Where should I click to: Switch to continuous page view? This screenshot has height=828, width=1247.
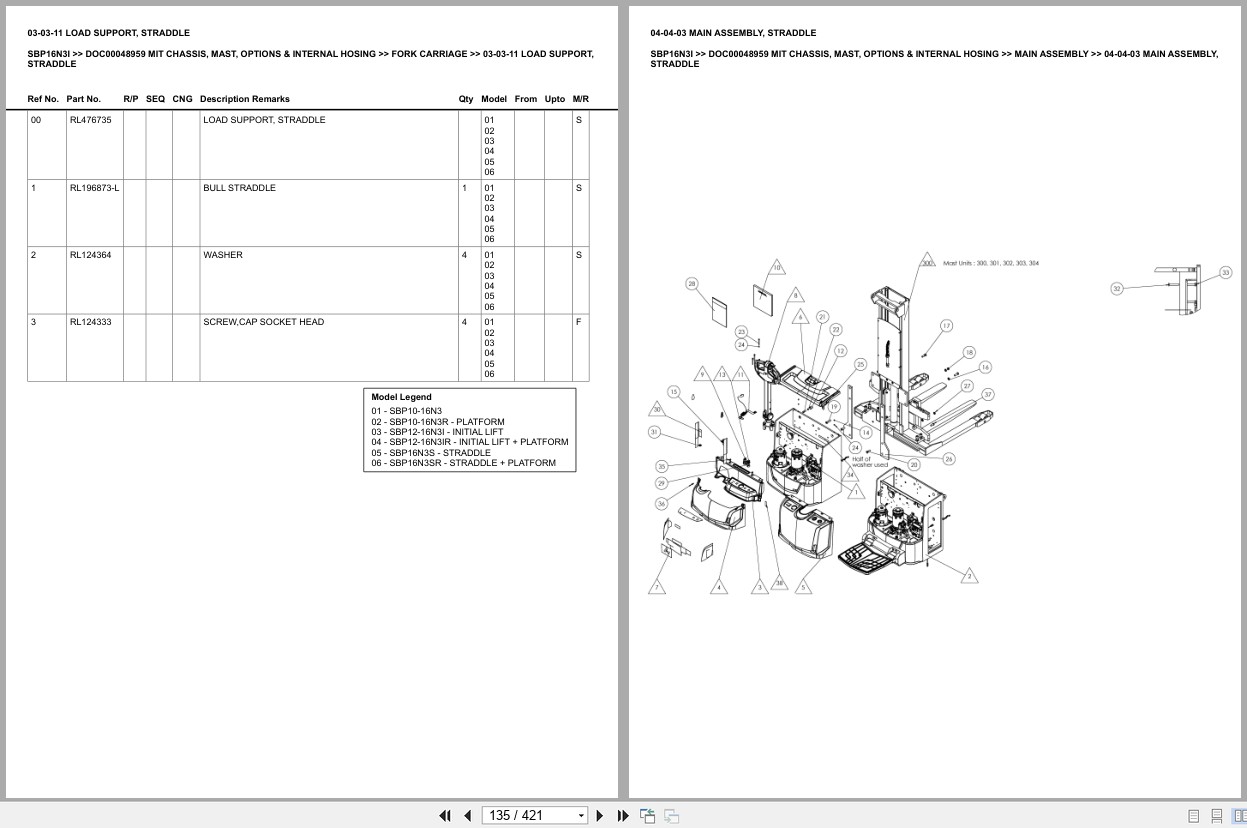point(1217,816)
